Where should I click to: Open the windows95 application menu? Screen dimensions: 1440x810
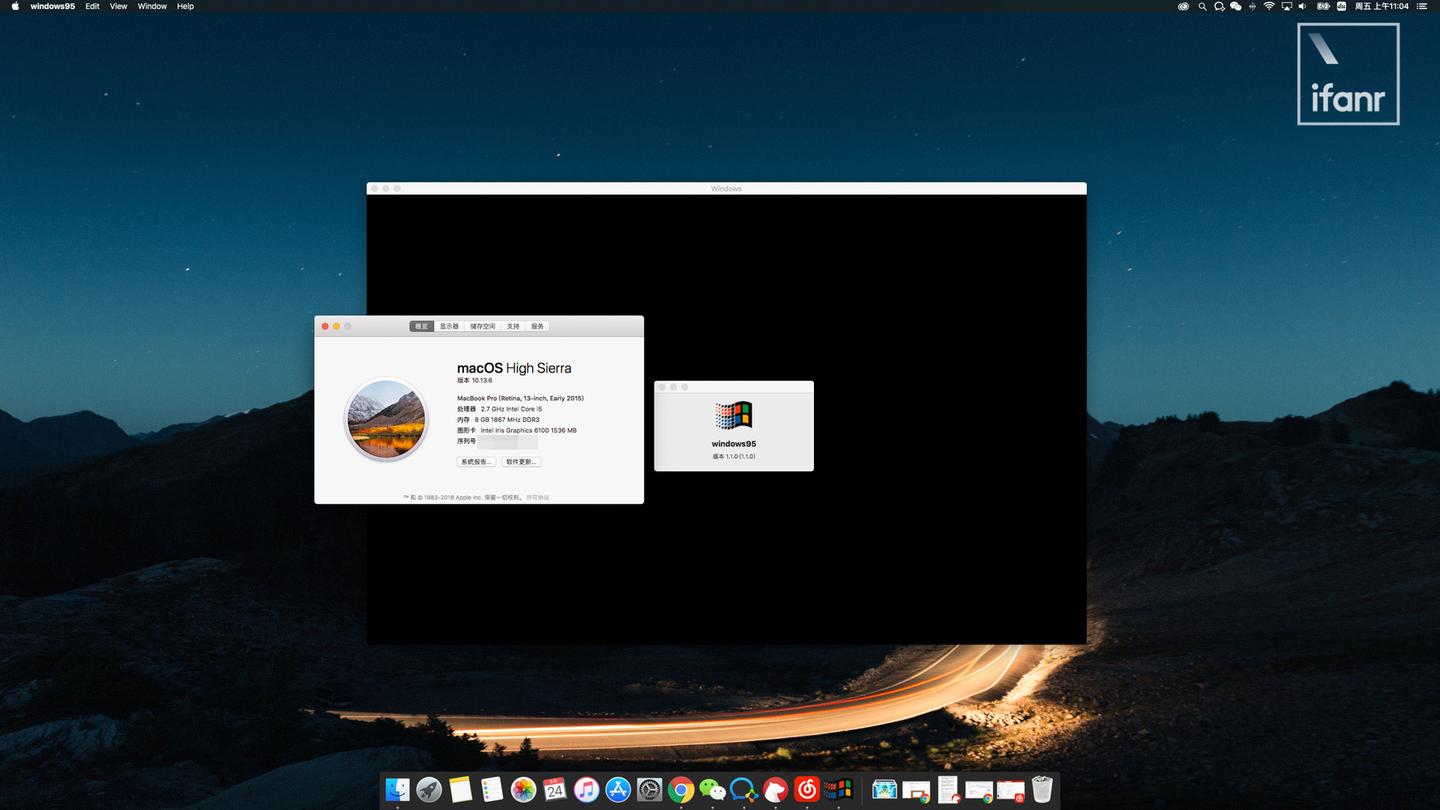pyautogui.click(x=52, y=6)
